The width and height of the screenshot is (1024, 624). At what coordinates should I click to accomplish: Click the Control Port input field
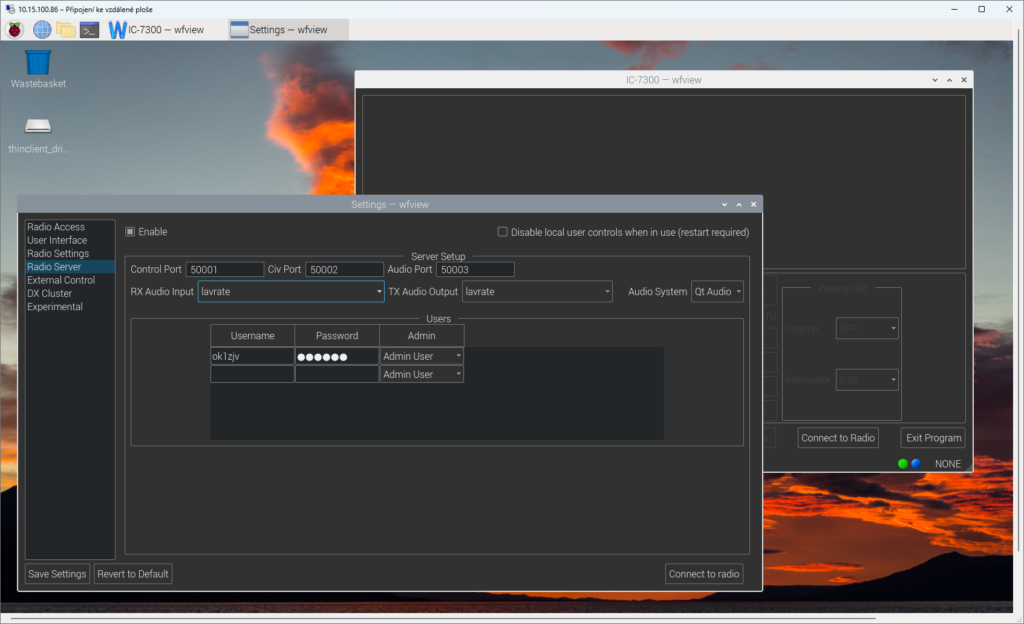(224, 270)
